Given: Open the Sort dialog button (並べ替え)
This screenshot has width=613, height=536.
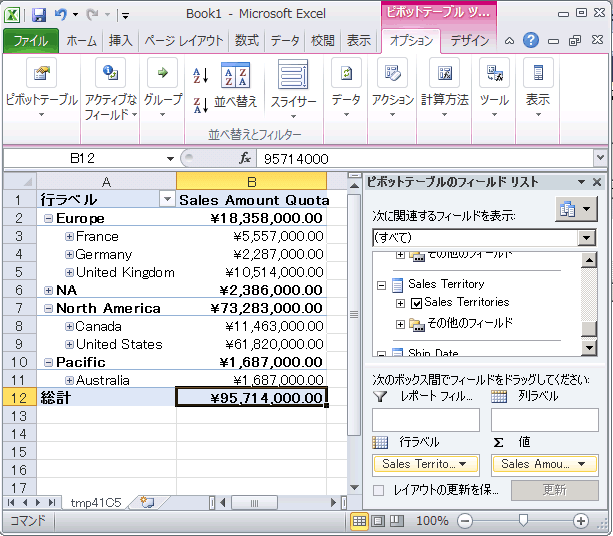Looking at the screenshot, I should pyautogui.click(x=235, y=85).
